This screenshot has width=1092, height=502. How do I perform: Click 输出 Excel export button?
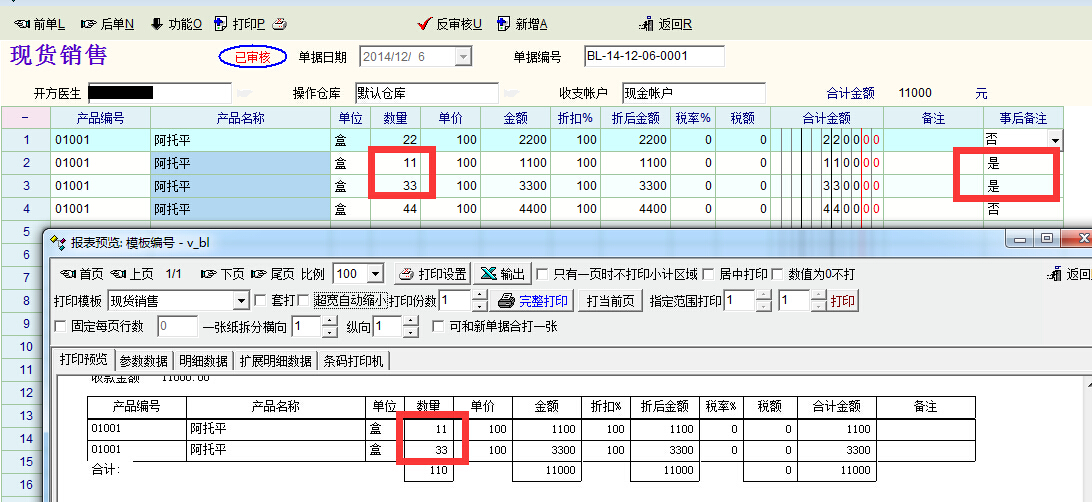coord(501,274)
